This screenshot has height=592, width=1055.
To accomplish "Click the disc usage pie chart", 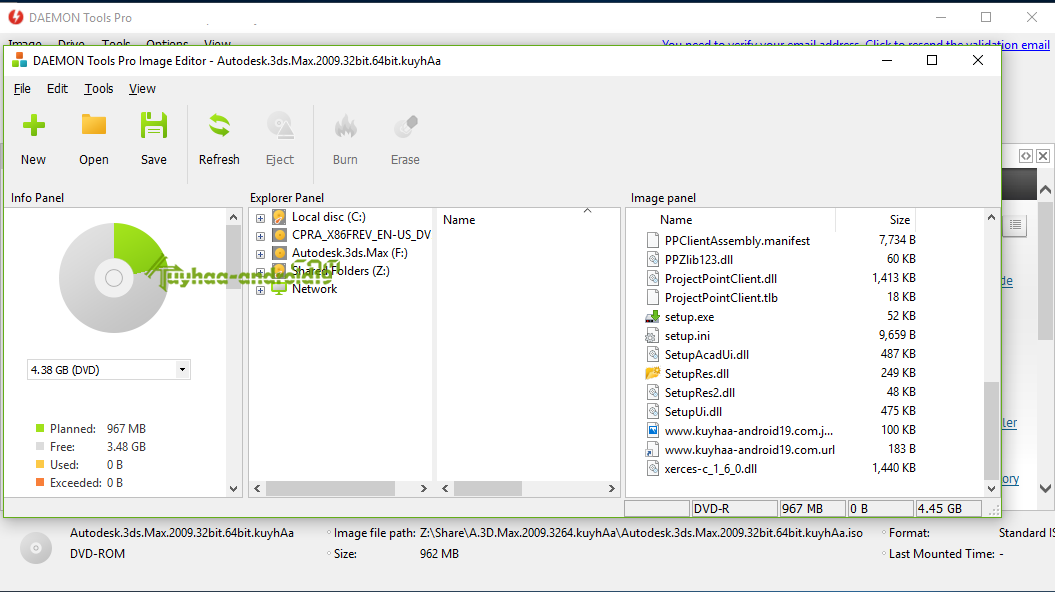I will 113,278.
